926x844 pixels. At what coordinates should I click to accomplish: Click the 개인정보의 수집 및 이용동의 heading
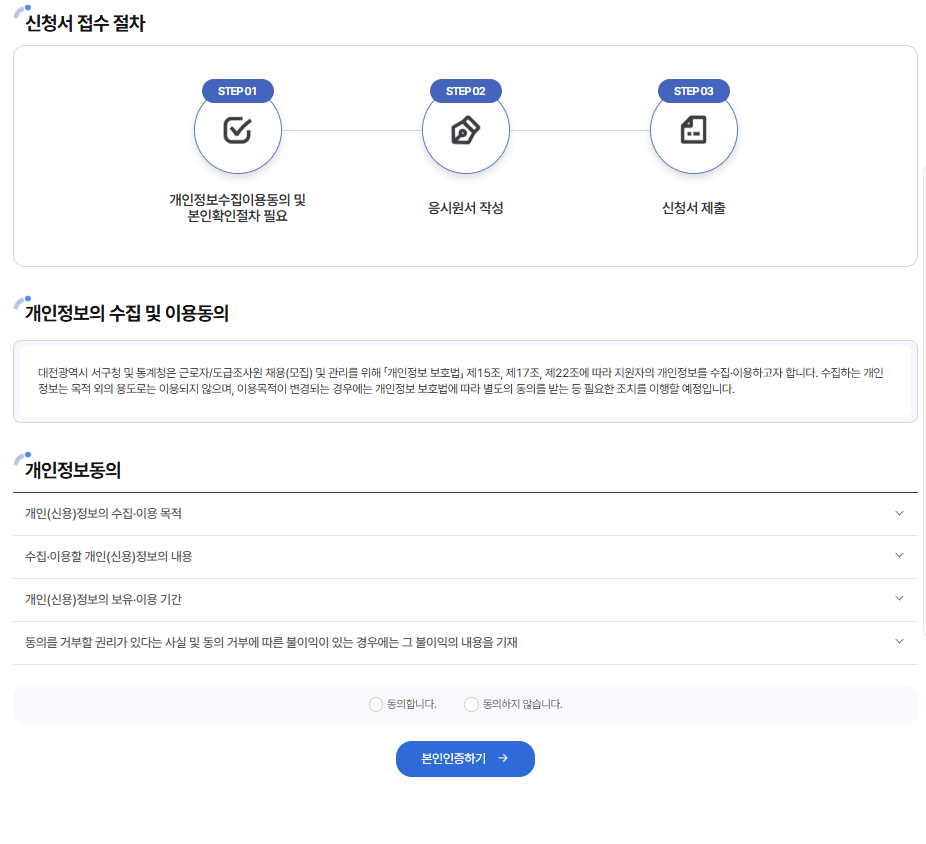[127, 314]
